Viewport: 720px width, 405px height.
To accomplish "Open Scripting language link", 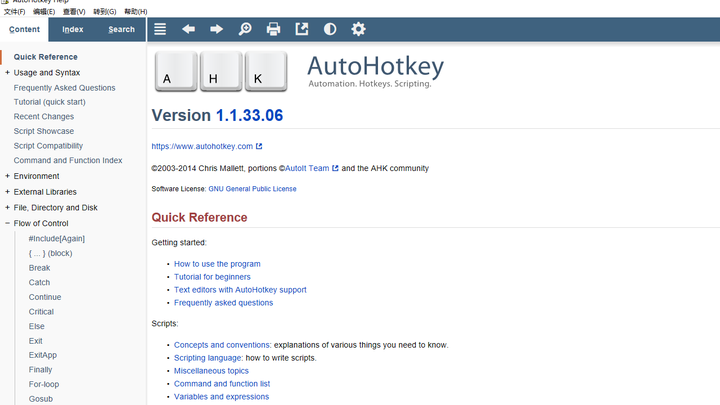I will [x=208, y=358].
